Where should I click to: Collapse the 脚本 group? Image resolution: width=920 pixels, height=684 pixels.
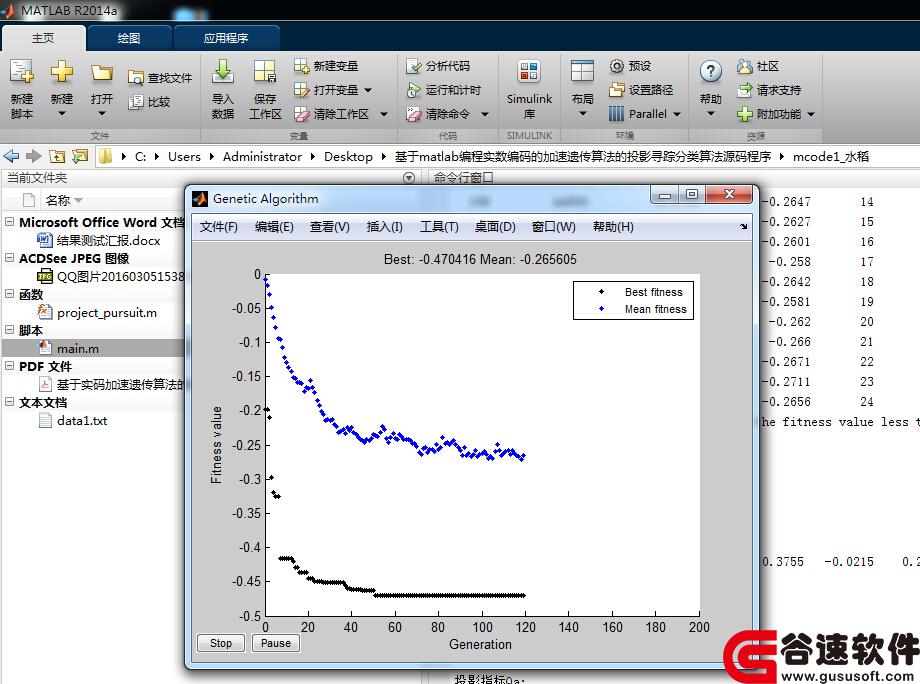[x=9, y=330]
